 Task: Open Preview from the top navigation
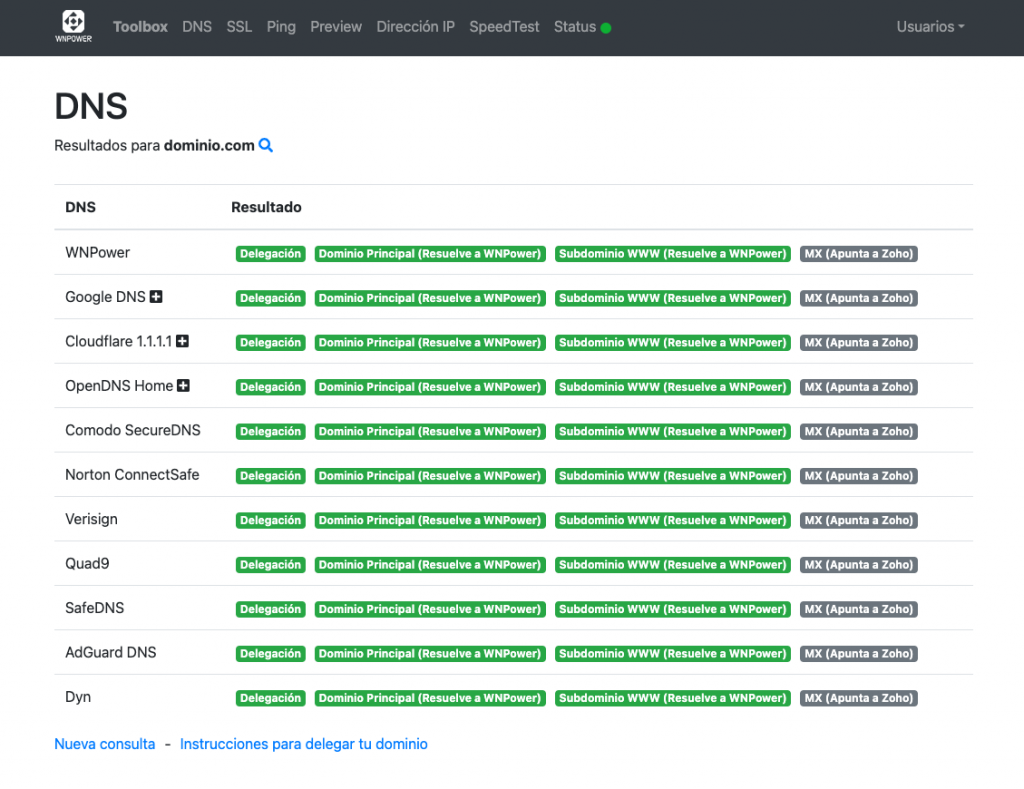(336, 27)
